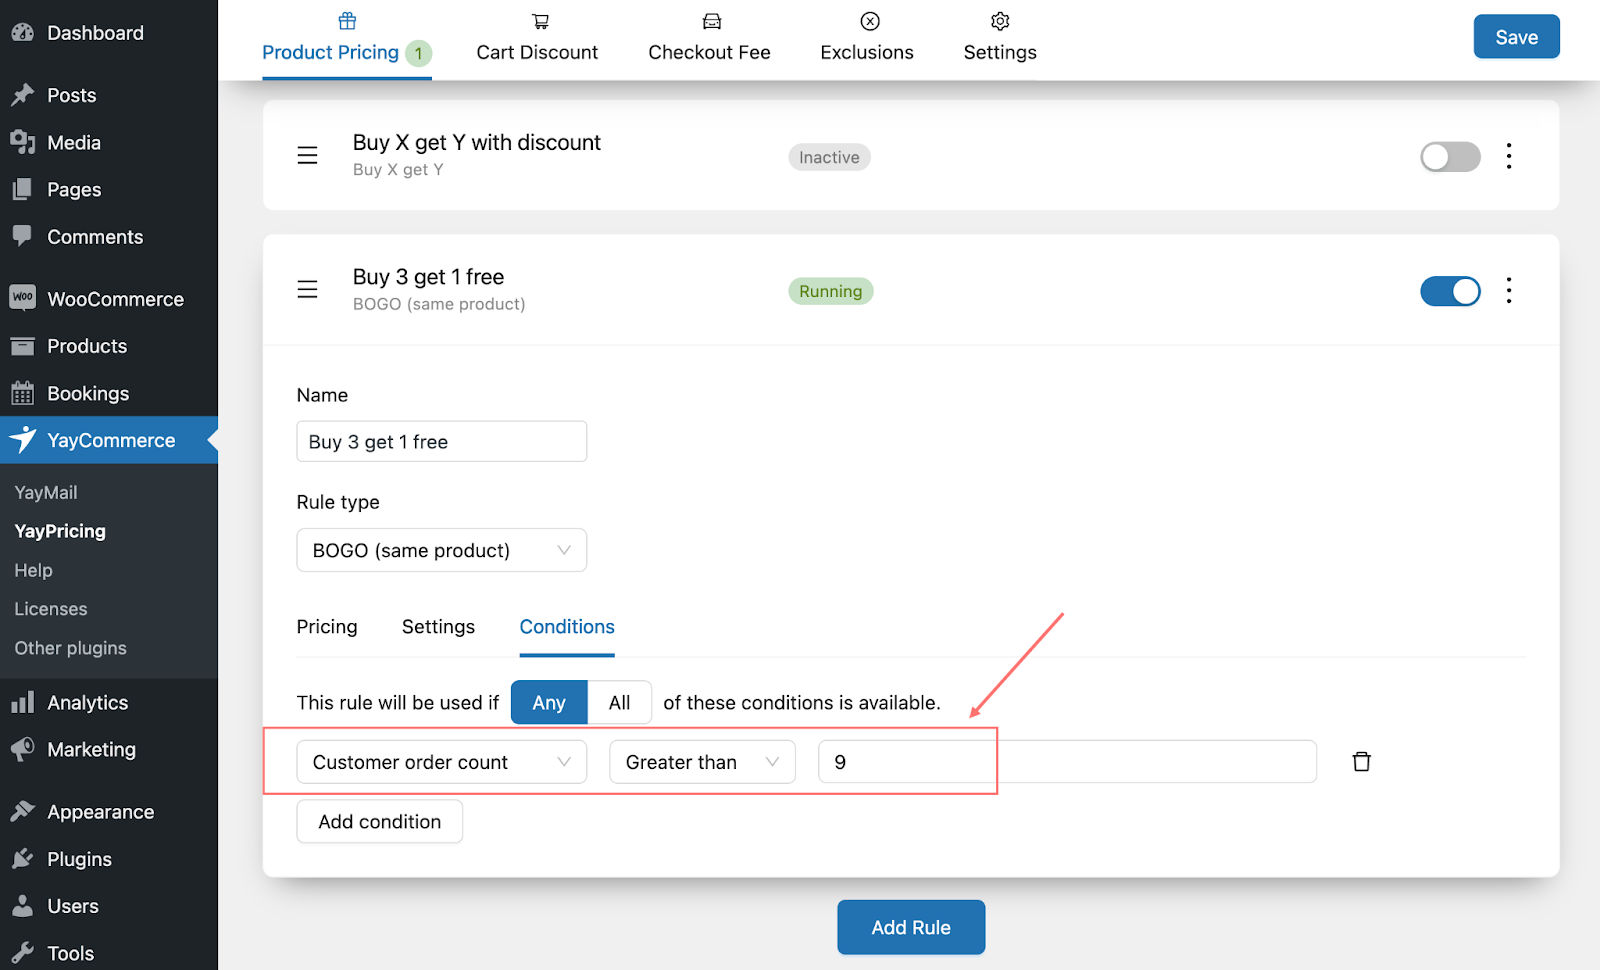Click the Inactive status badge
Image resolution: width=1600 pixels, height=970 pixels.
(x=829, y=157)
